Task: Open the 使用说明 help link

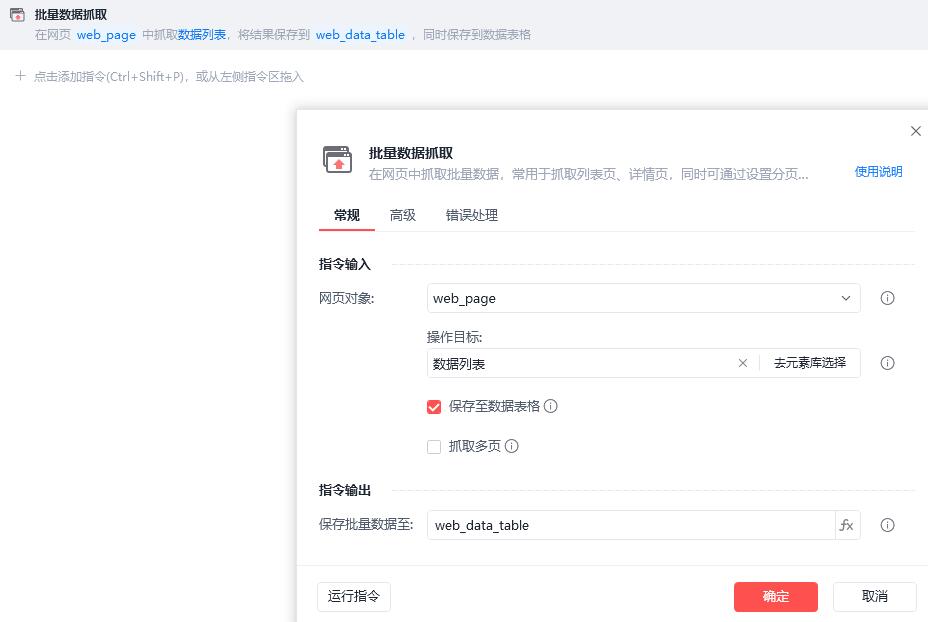Action: click(878, 172)
